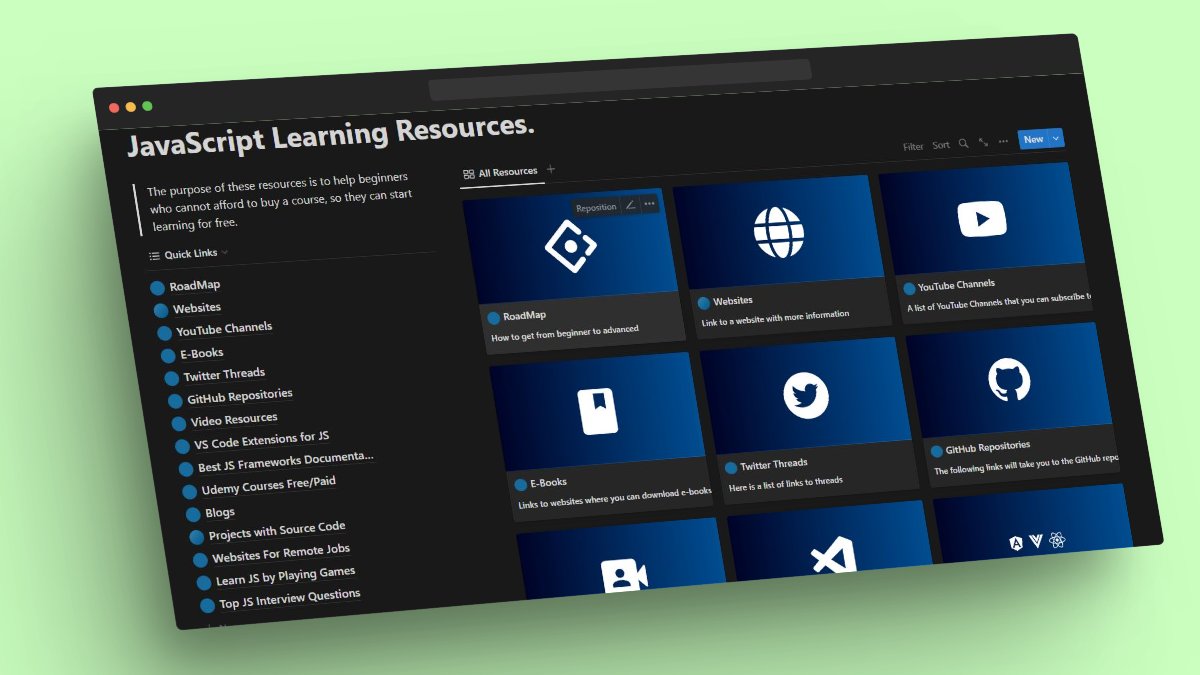The height and width of the screenshot is (675, 1200).
Task: Click the globe icon on Websites card
Action: [x=778, y=232]
